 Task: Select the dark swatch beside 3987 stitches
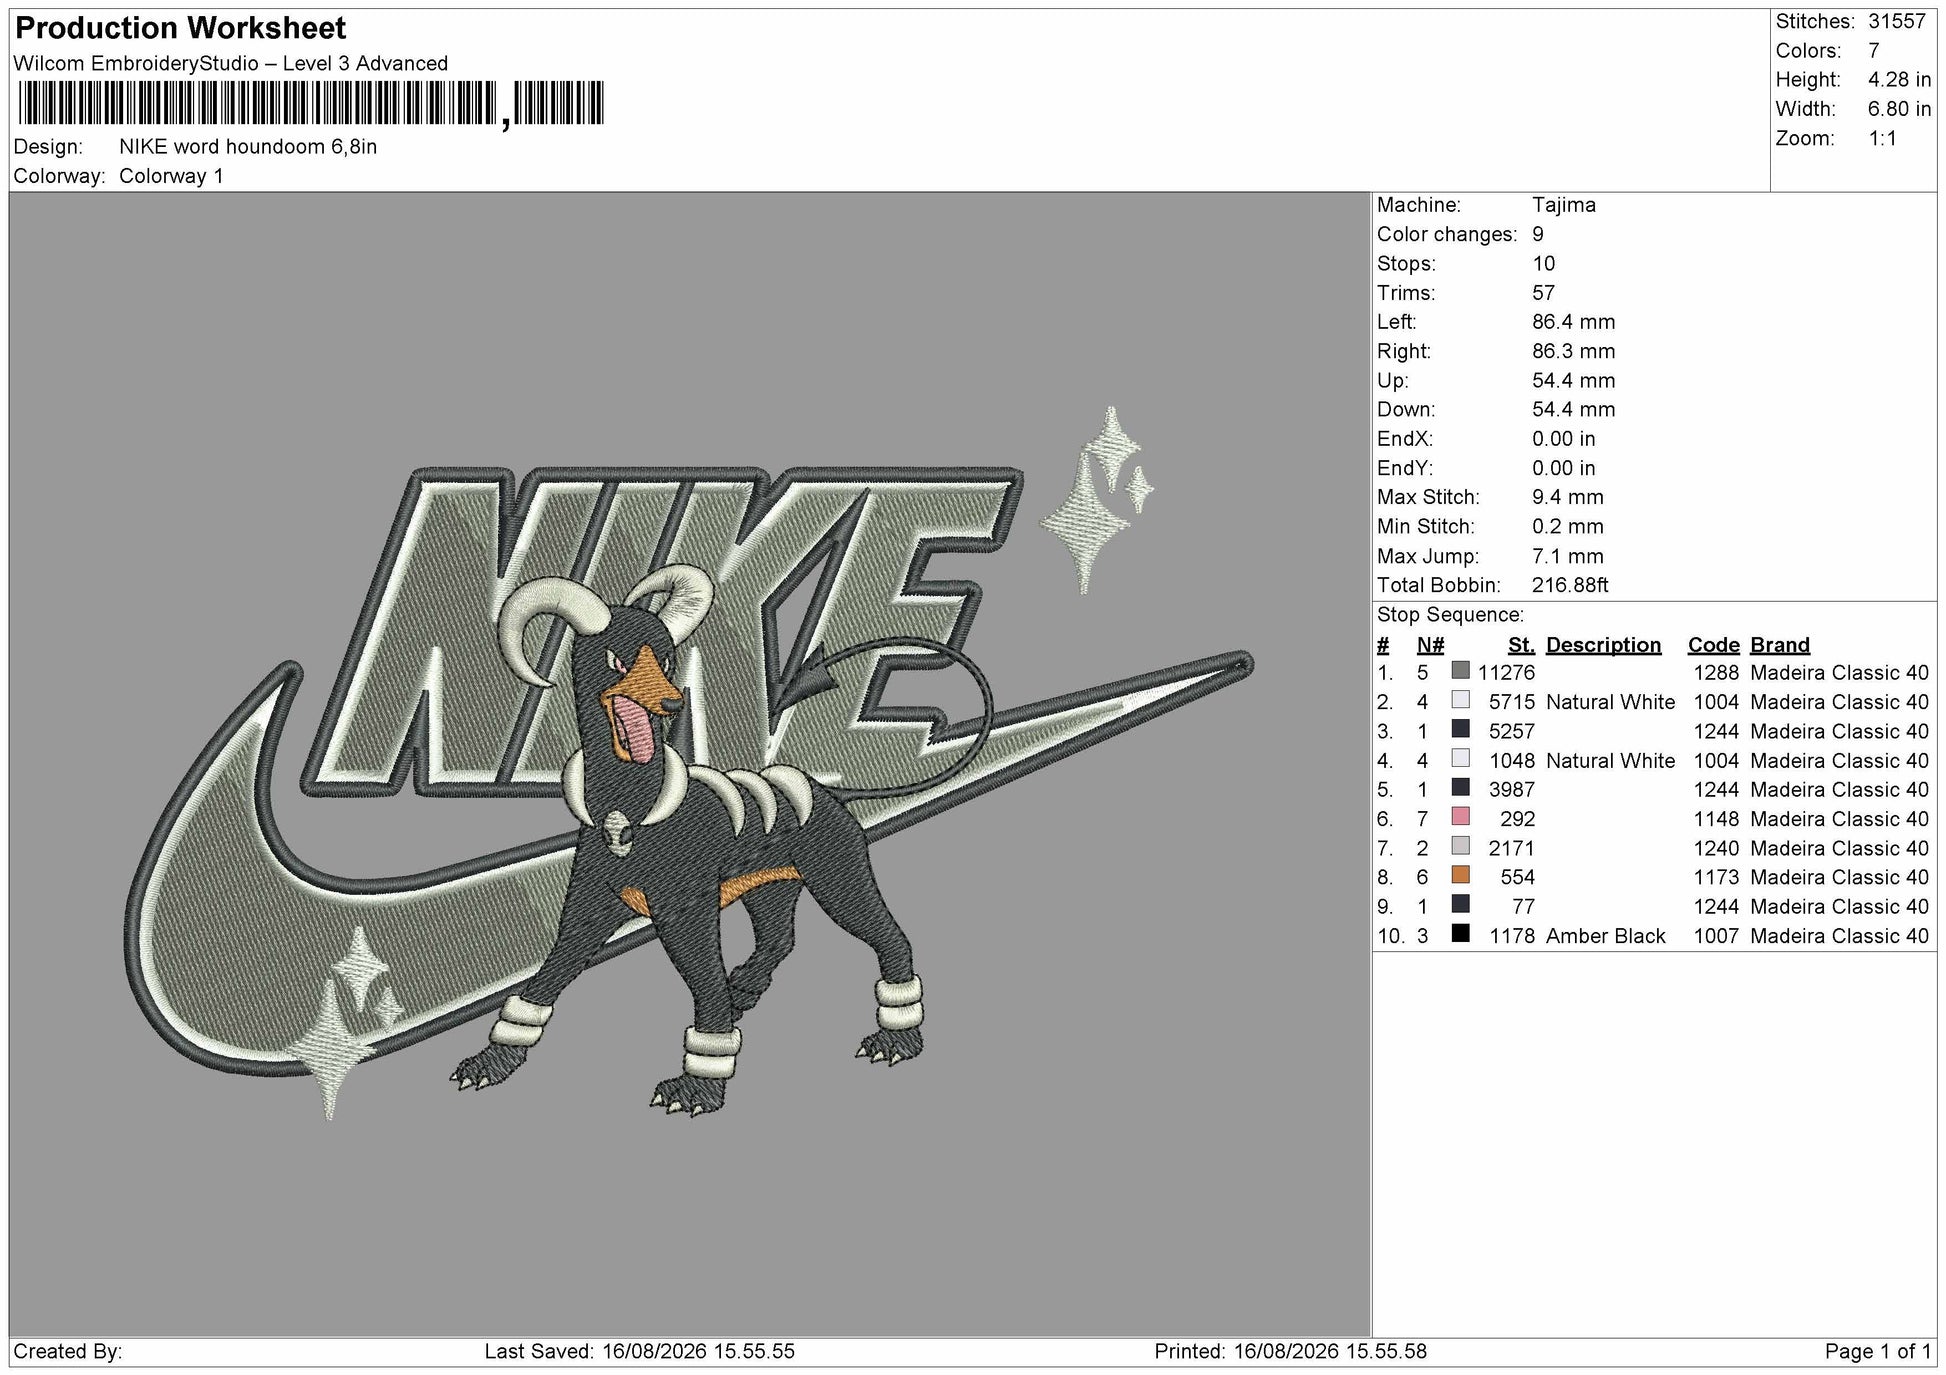(1461, 788)
